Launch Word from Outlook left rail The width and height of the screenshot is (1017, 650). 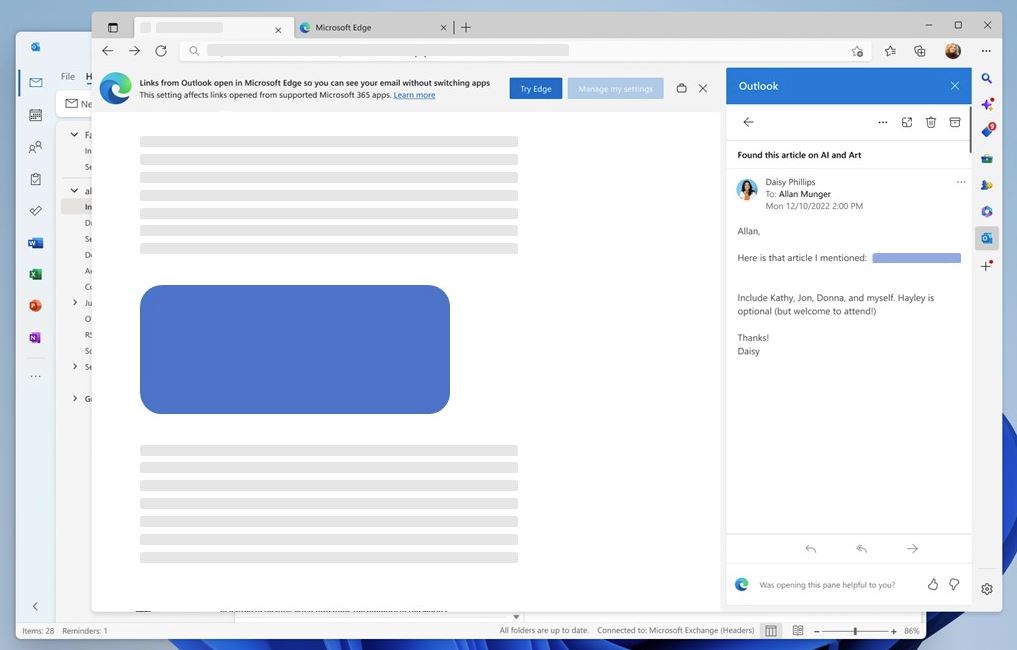coord(36,243)
